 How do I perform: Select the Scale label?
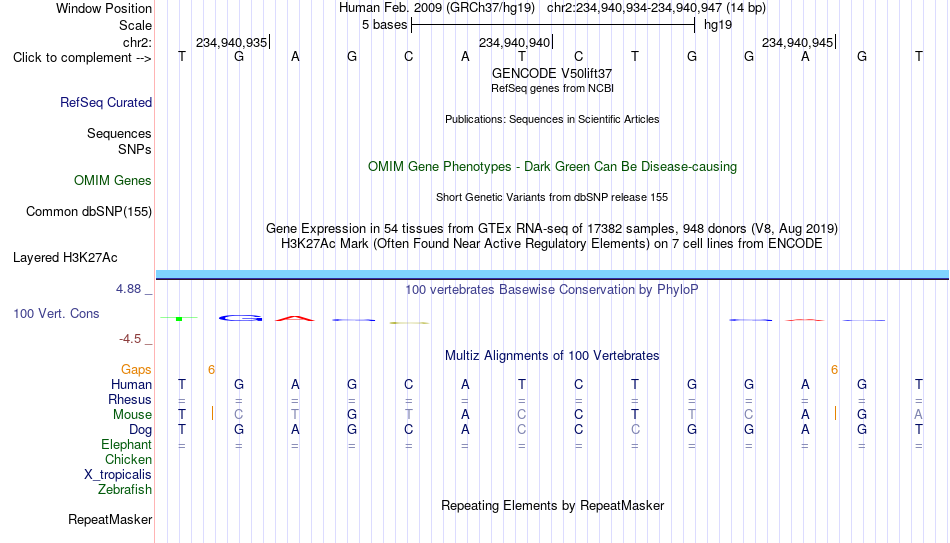click(135, 25)
